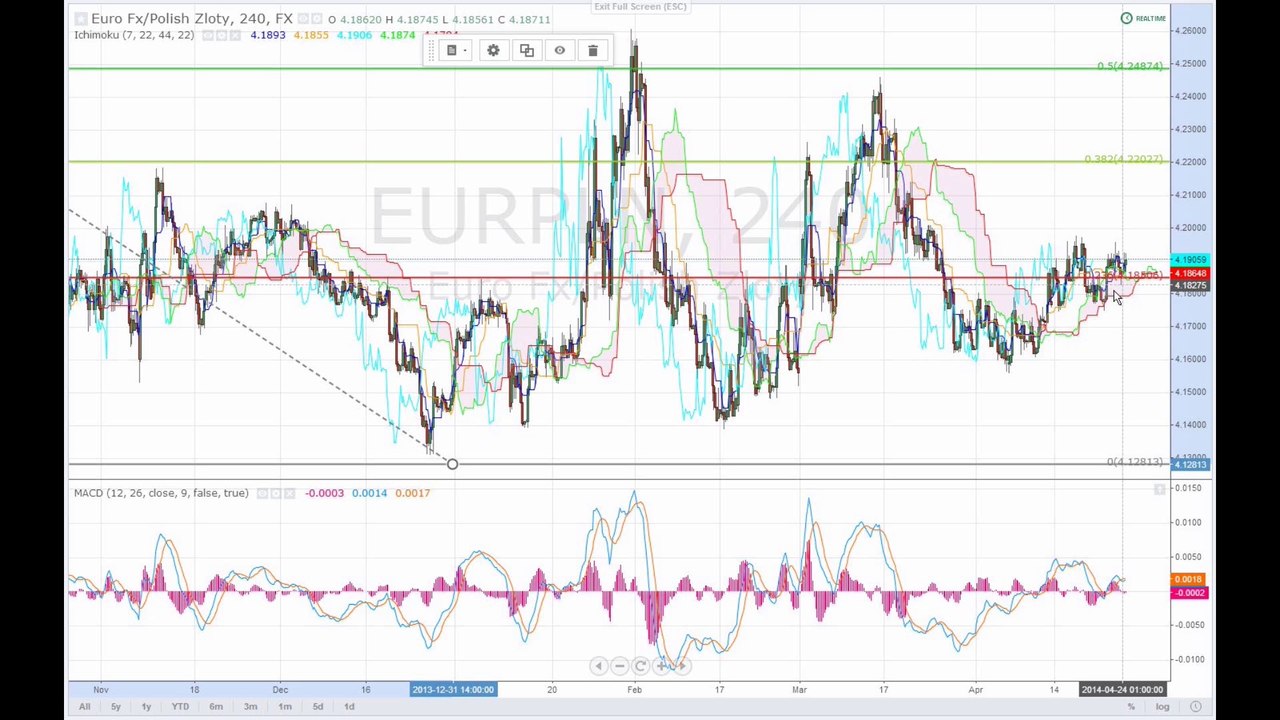The image size is (1280, 720).
Task: Click the Ichimoku value 4.1855
Action: (x=311, y=36)
